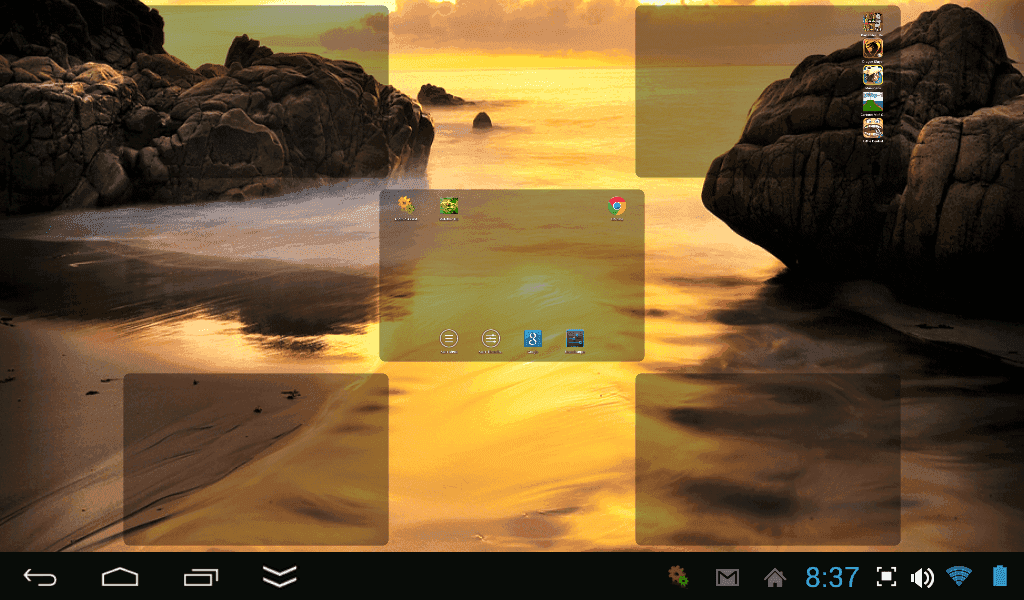Open the Recent Apps overview button

[200, 577]
